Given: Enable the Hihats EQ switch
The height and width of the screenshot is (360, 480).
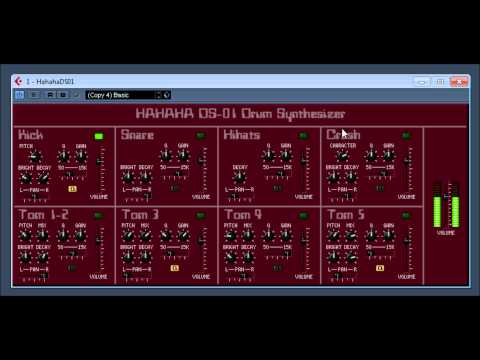Looking at the screenshot, I should click(x=277, y=189).
